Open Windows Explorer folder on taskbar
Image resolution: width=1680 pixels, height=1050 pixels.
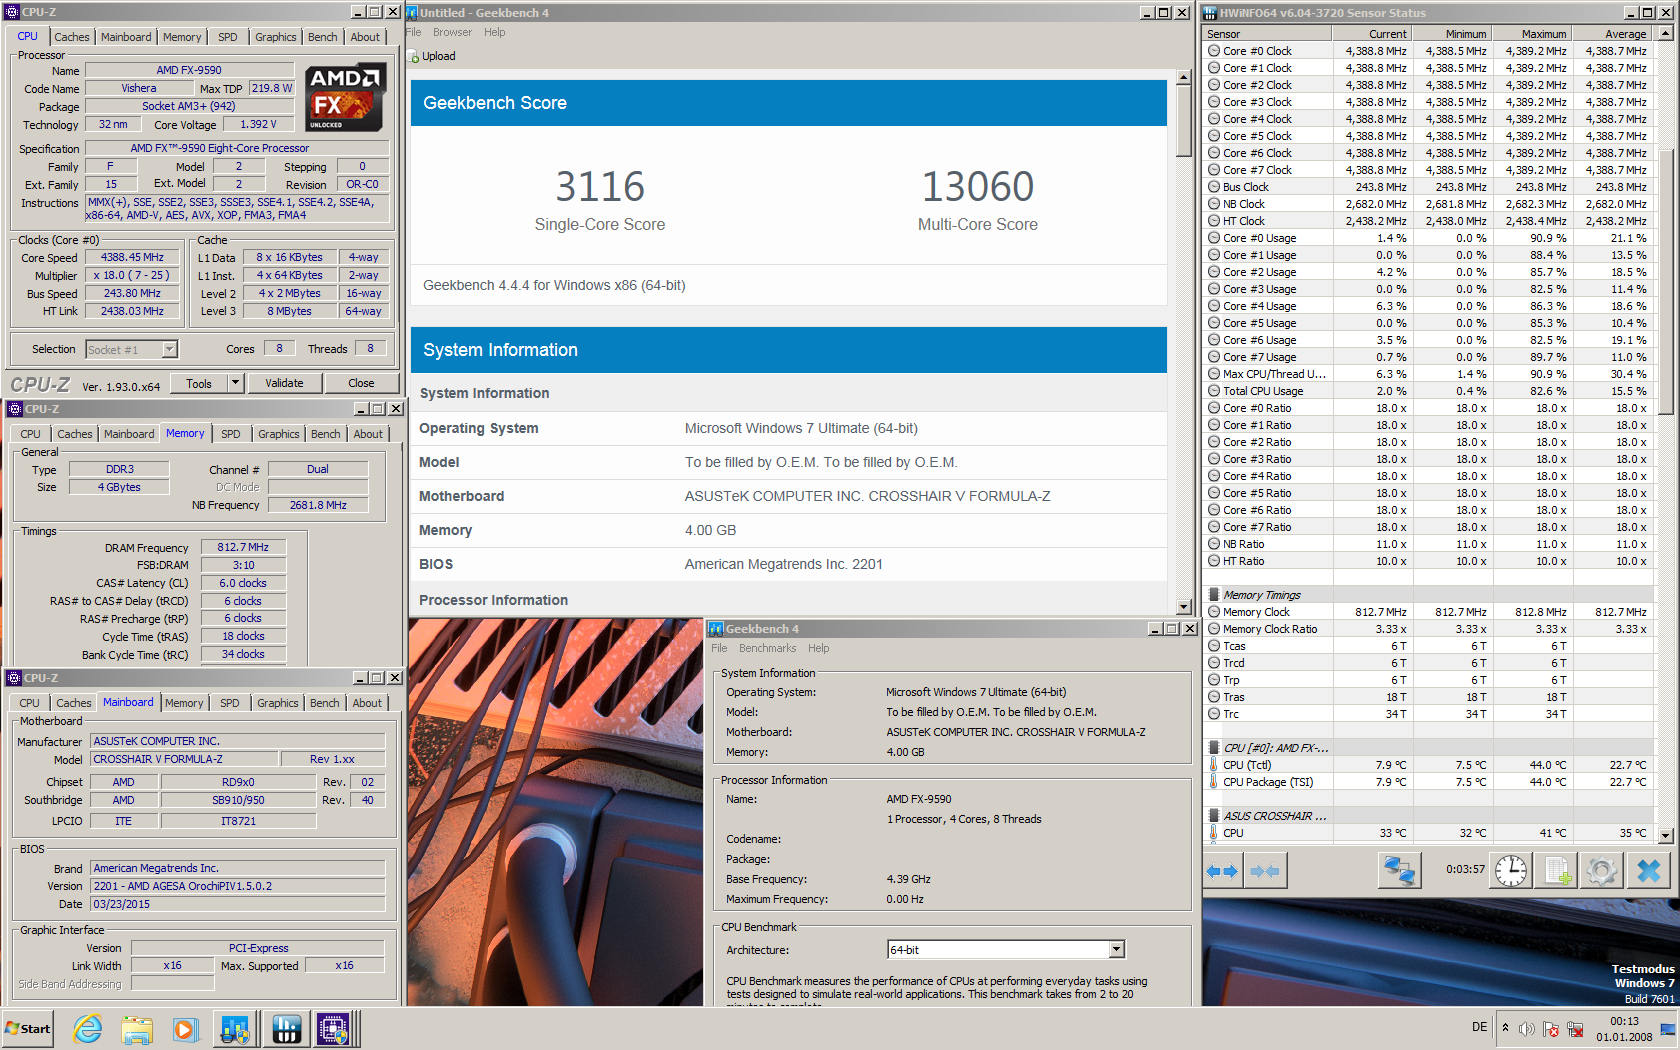pyautogui.click(x=137, y=1029)
